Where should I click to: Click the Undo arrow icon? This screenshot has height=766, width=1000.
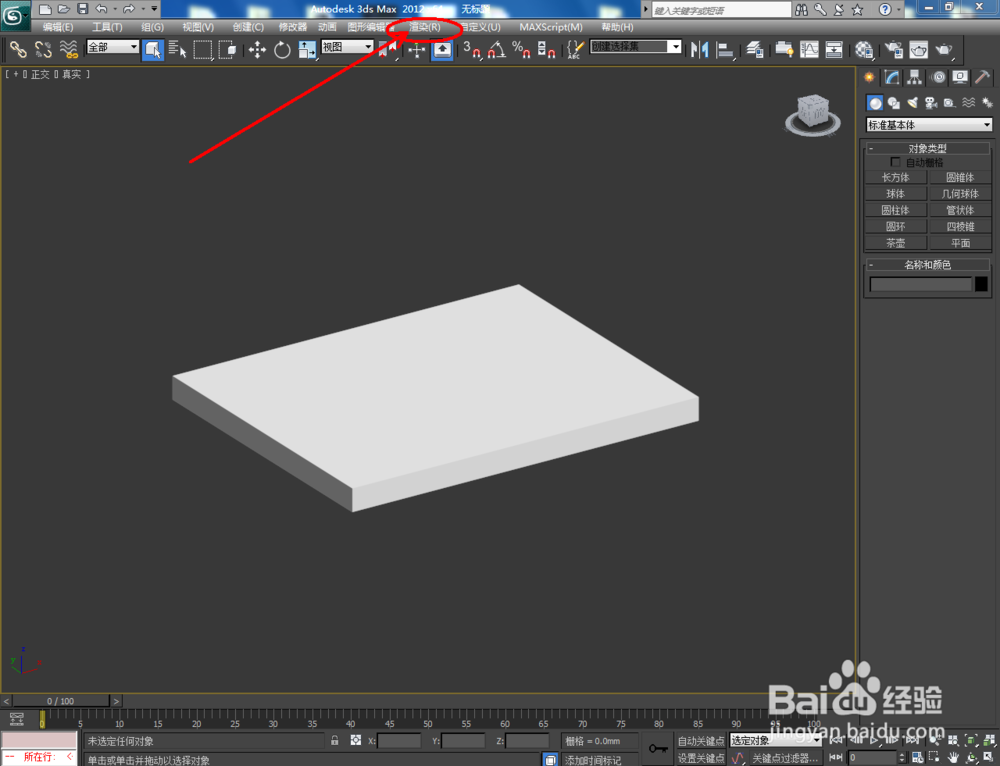[101, 9]
